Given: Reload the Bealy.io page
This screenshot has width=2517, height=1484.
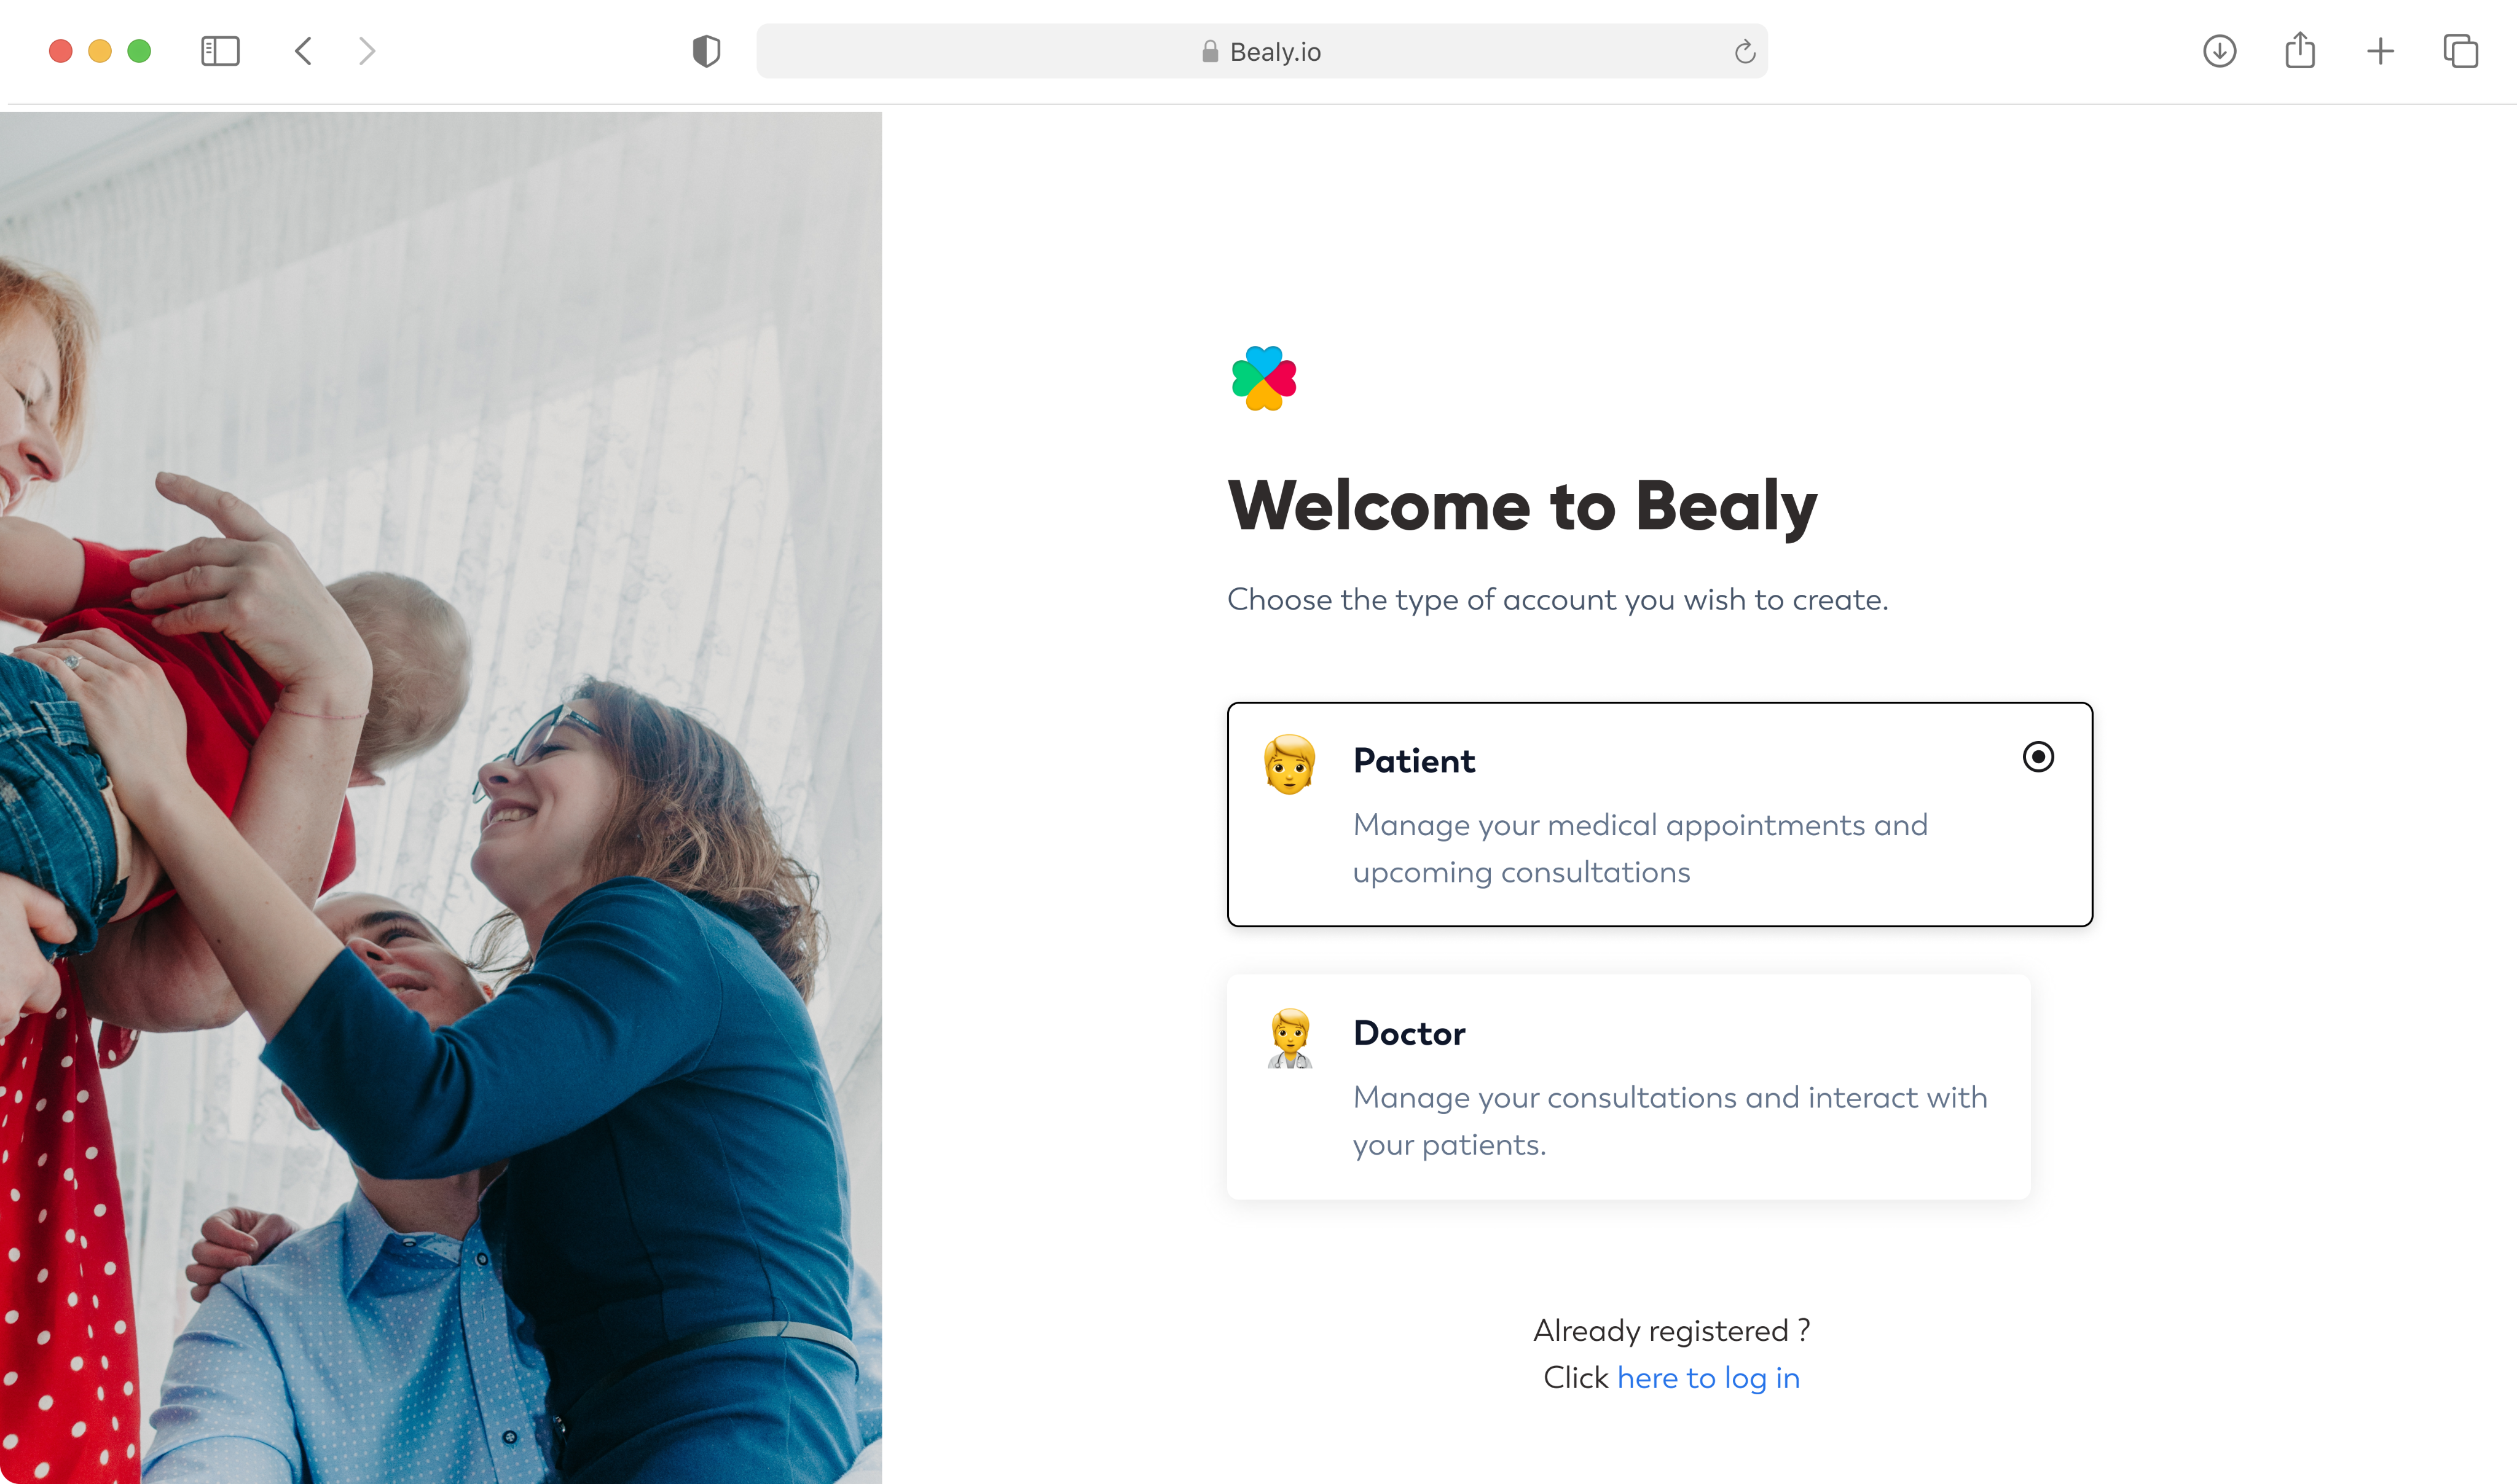Looking at the screenshot, I should coord(1744,52).
